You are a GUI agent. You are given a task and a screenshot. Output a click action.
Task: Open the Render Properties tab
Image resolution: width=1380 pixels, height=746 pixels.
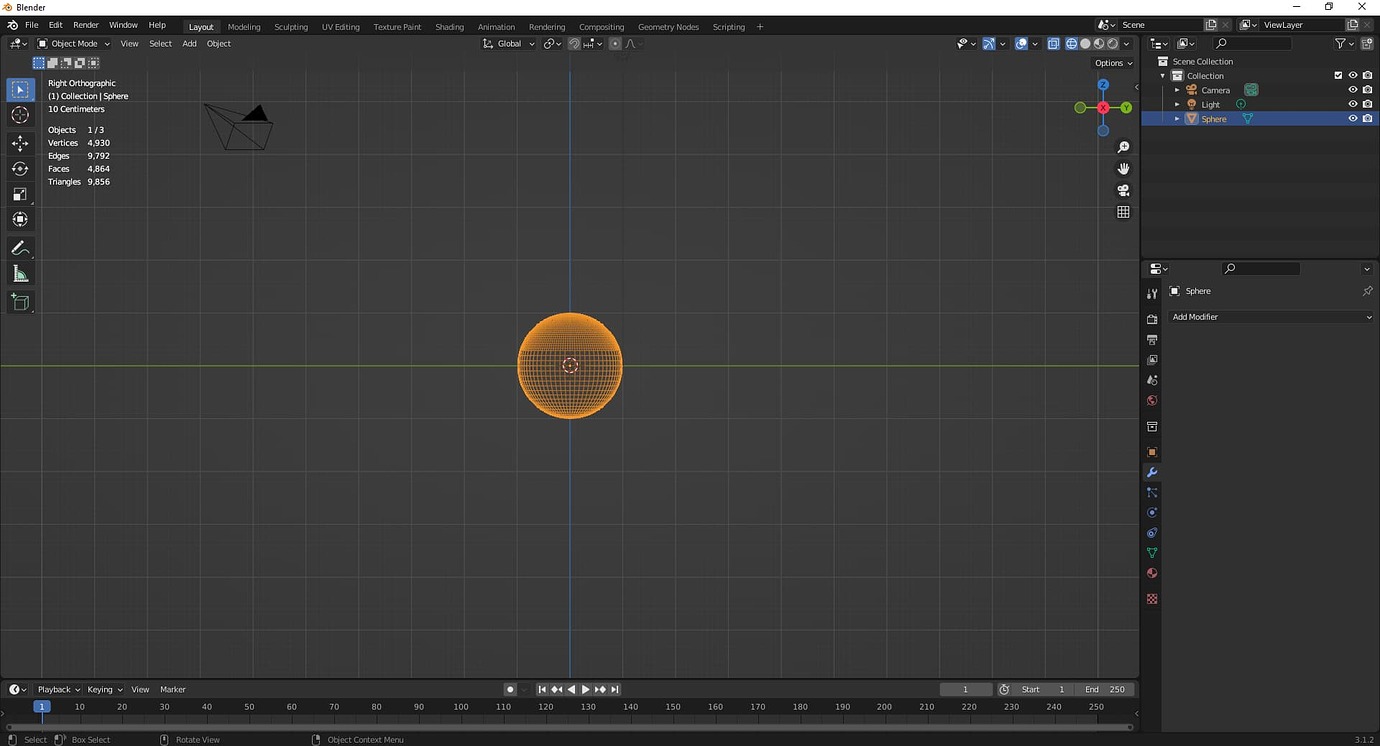[x=1151, y=317]
